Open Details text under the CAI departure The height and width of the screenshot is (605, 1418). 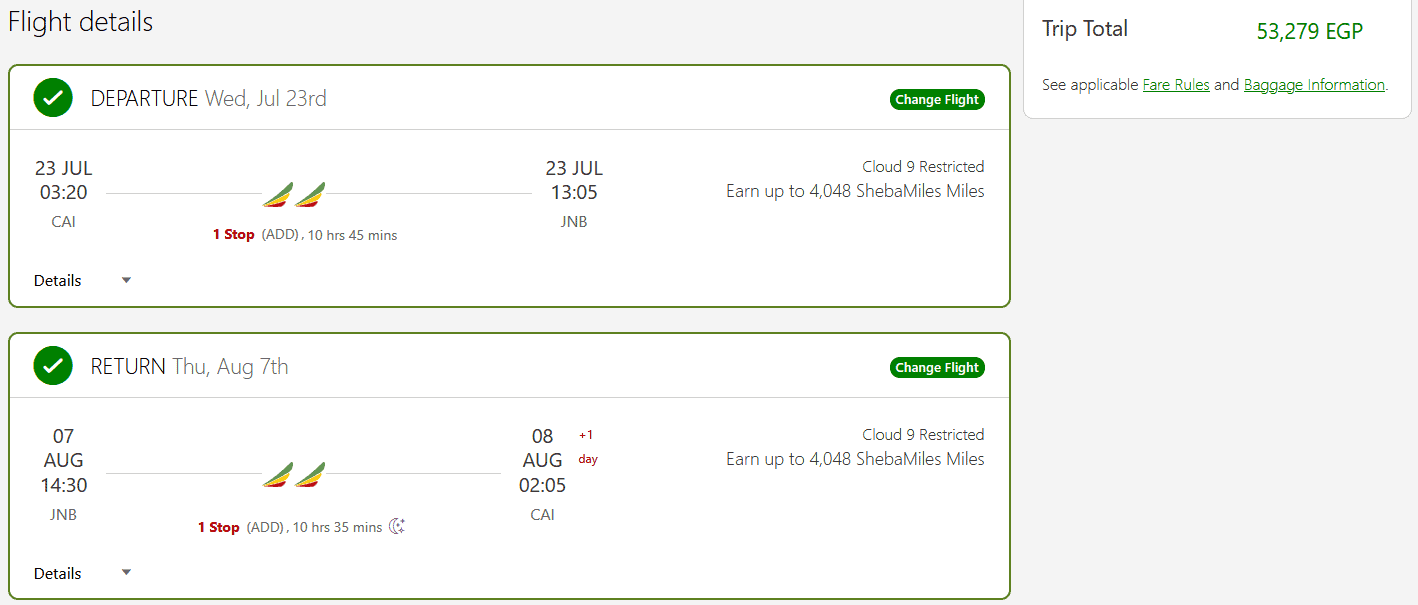[x=58, y=280]
